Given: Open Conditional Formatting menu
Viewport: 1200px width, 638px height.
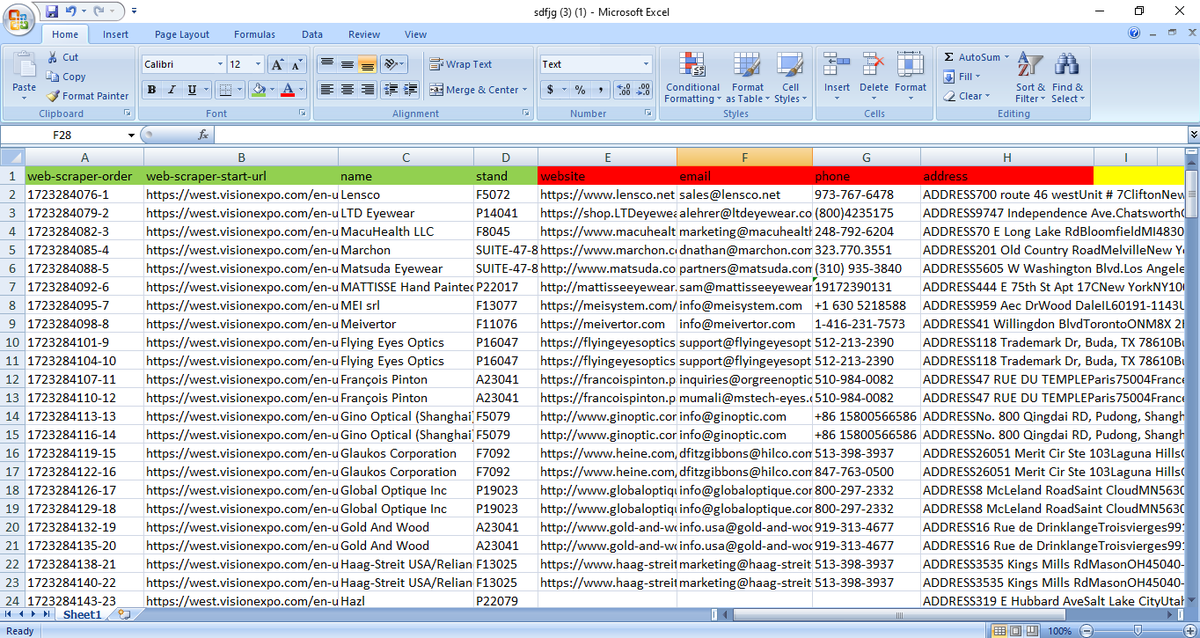Looking at the screenshot, I should (x=692, y=78).
